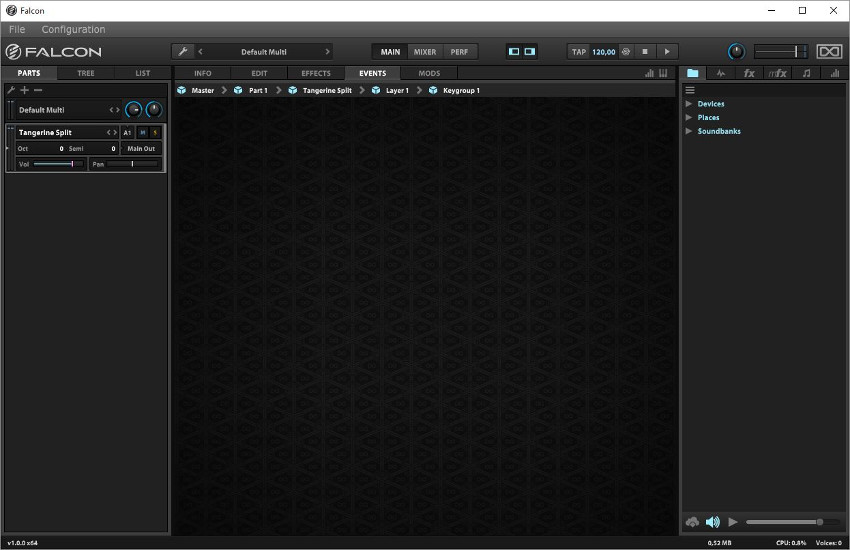Viewport: 850px width, 550px height.
Task: Open the File menu
Action: pyautogui.click(x=17, y=29)
